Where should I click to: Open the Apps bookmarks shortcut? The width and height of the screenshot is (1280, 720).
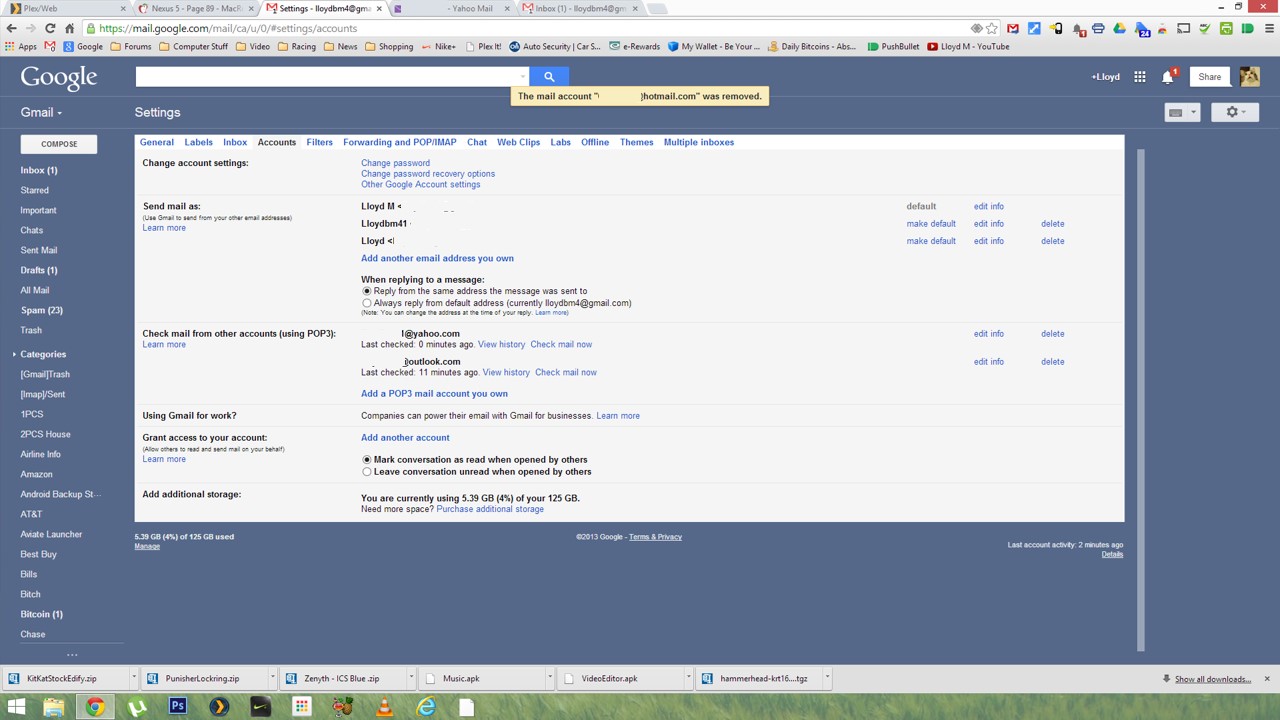[x=21, y=47]
